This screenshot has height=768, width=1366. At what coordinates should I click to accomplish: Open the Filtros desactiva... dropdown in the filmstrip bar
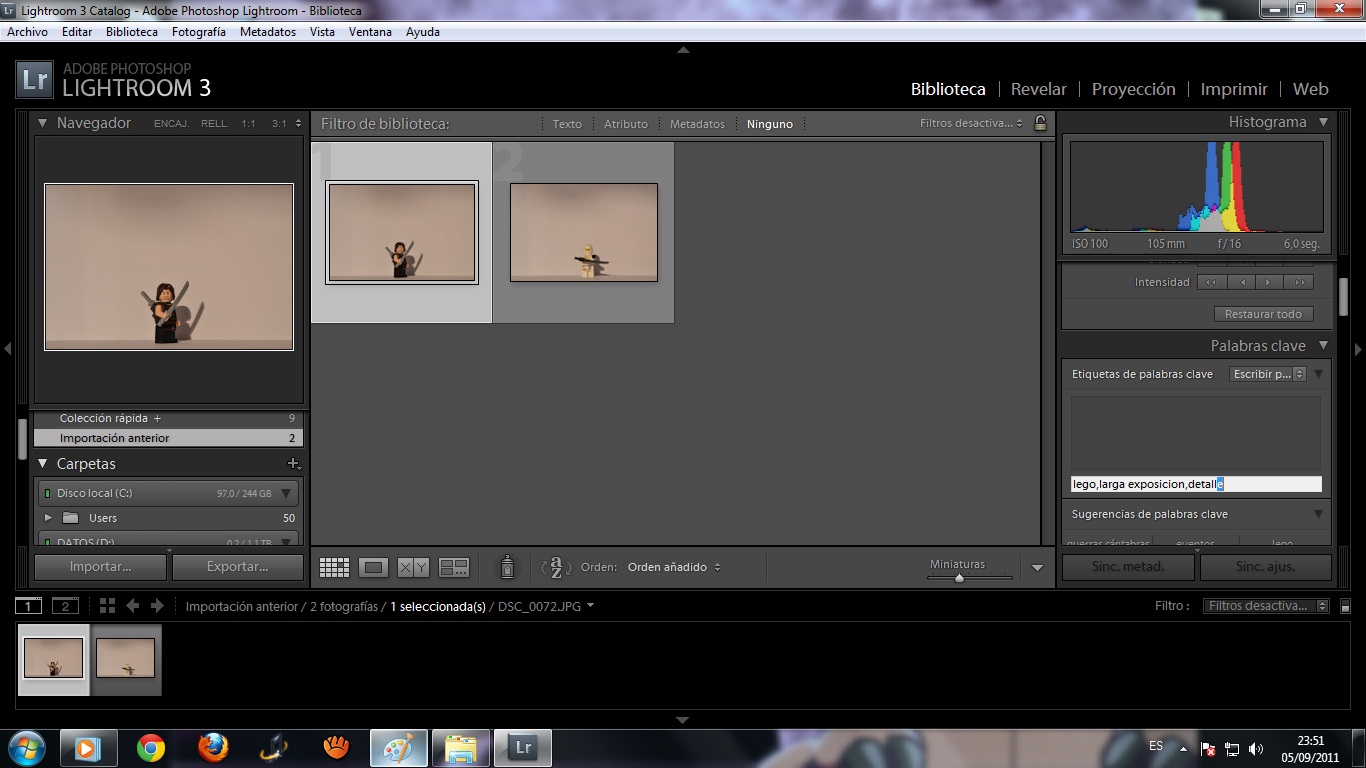coord(1265,606)
